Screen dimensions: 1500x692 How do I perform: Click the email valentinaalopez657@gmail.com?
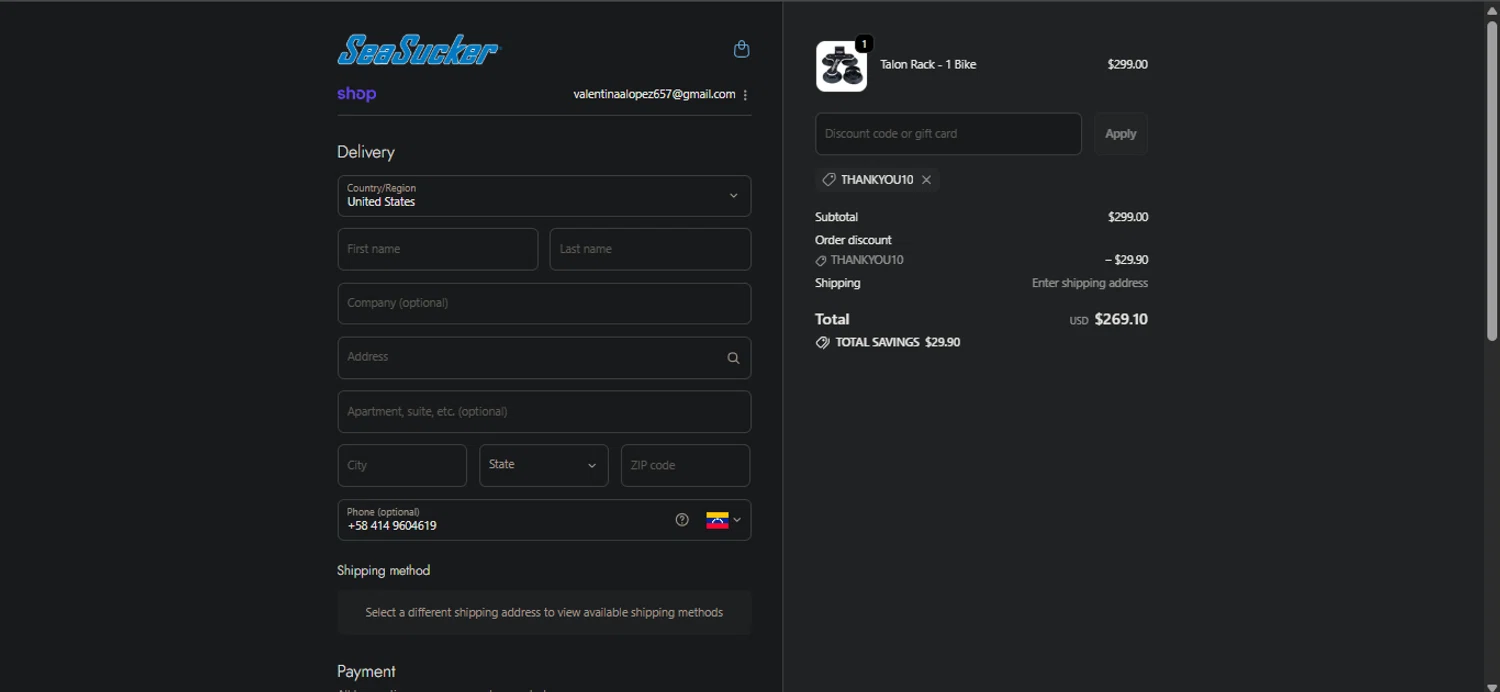(654, 94)
